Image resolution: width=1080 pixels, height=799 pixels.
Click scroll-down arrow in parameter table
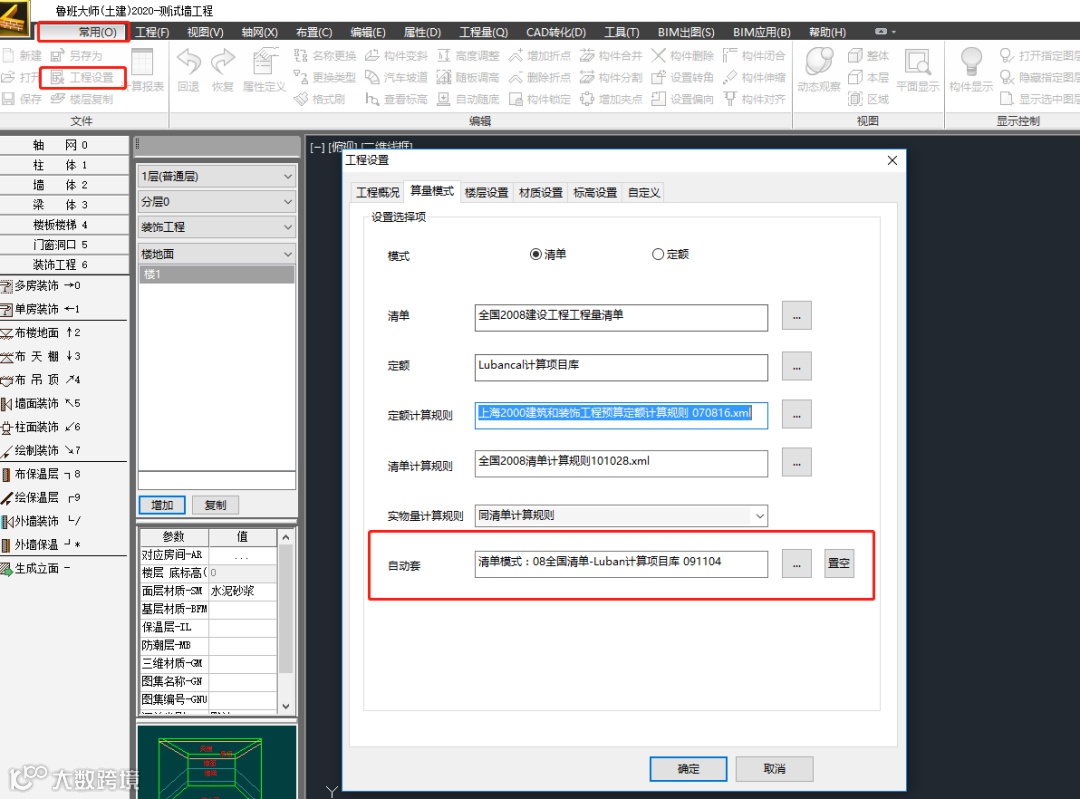click(286, 706)
